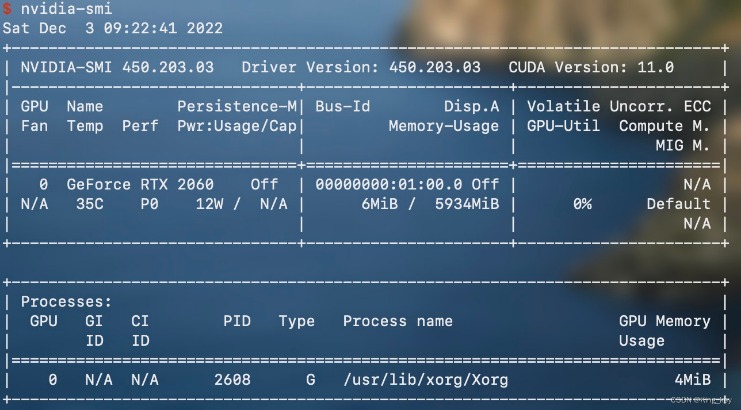The image size is (741, 410).
Task: Click the Processes: heading
Action: tap(66, 302)
